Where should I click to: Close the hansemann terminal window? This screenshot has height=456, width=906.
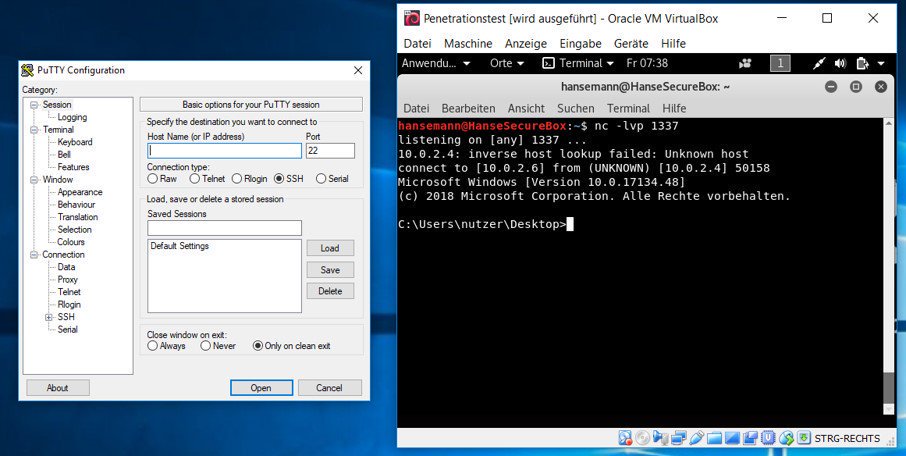tap(881, 87)
